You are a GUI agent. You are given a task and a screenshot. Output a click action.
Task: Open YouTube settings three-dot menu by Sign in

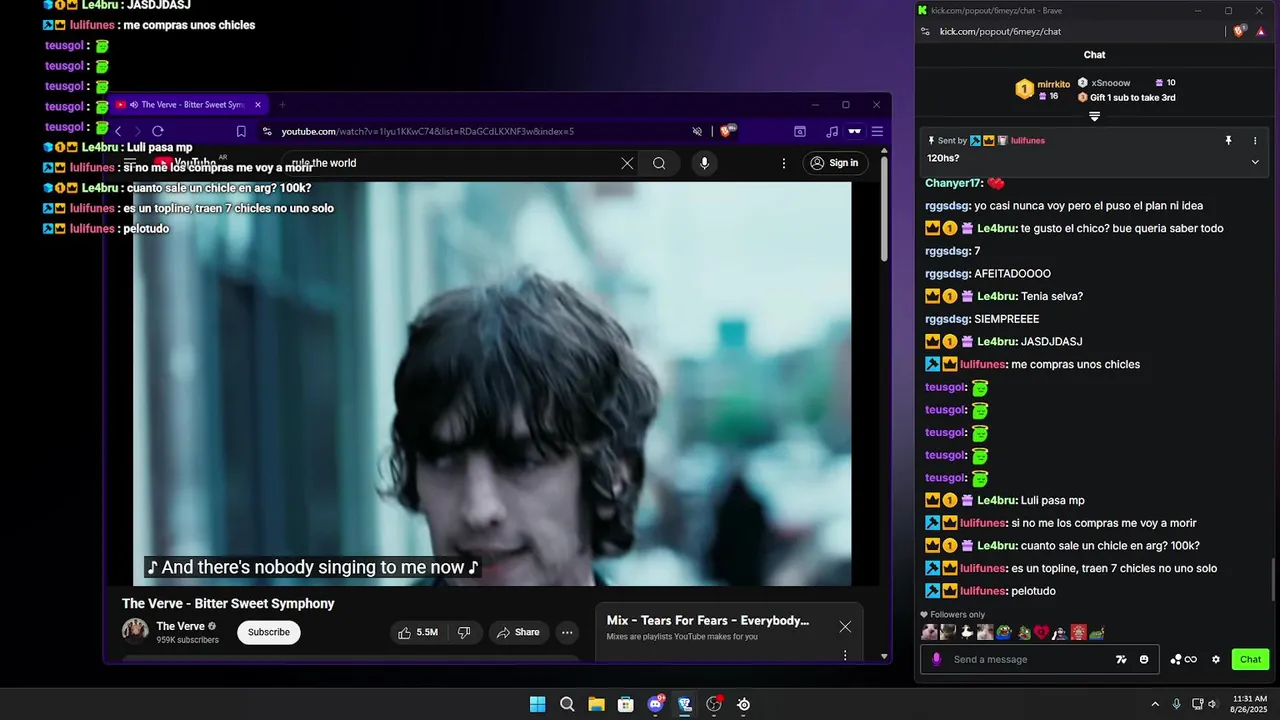coord(784,163)
